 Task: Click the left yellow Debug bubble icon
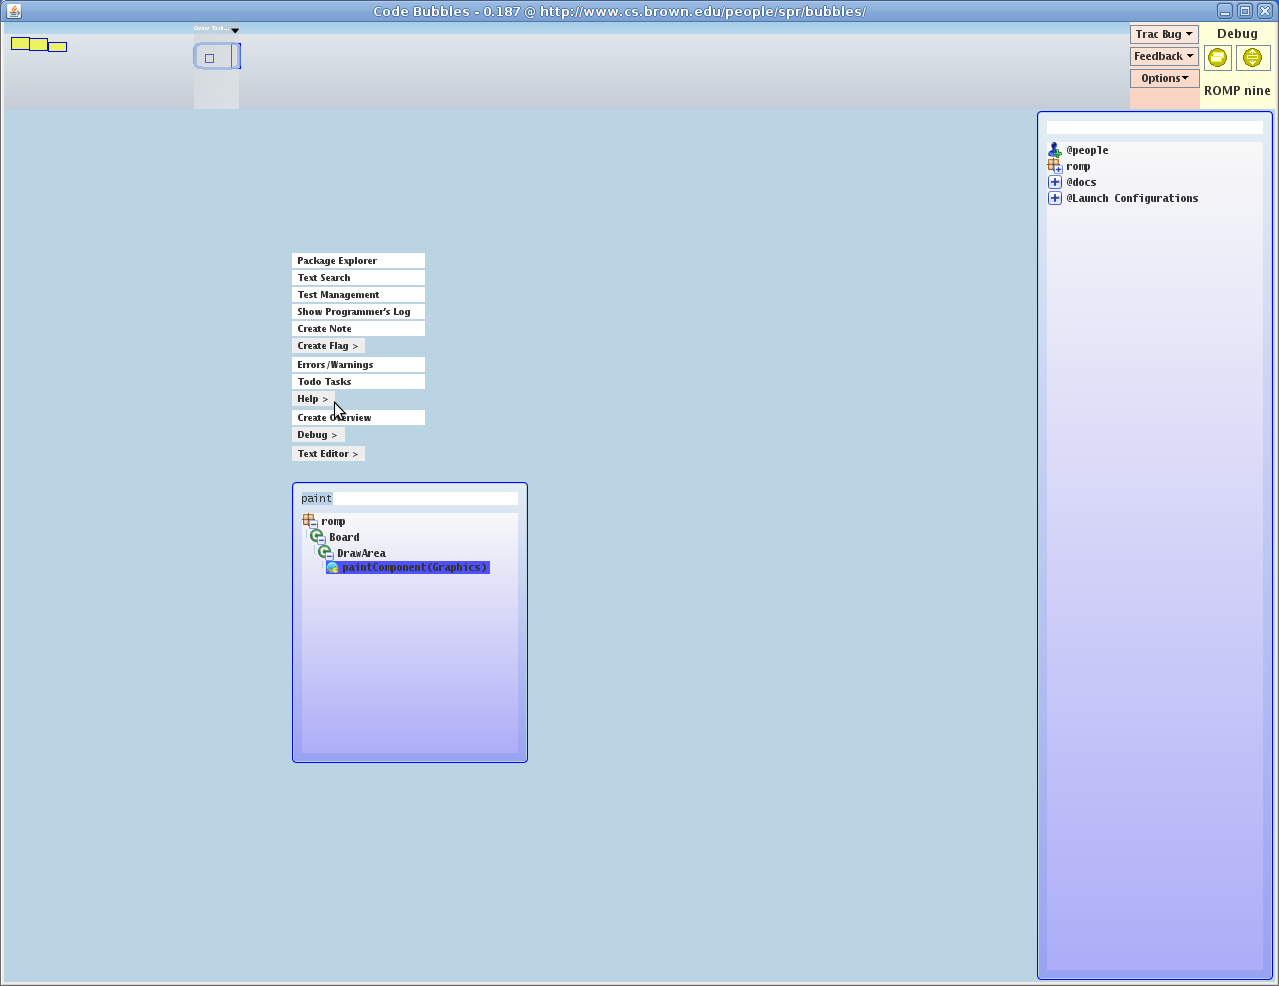click(x=1217, y=58)
